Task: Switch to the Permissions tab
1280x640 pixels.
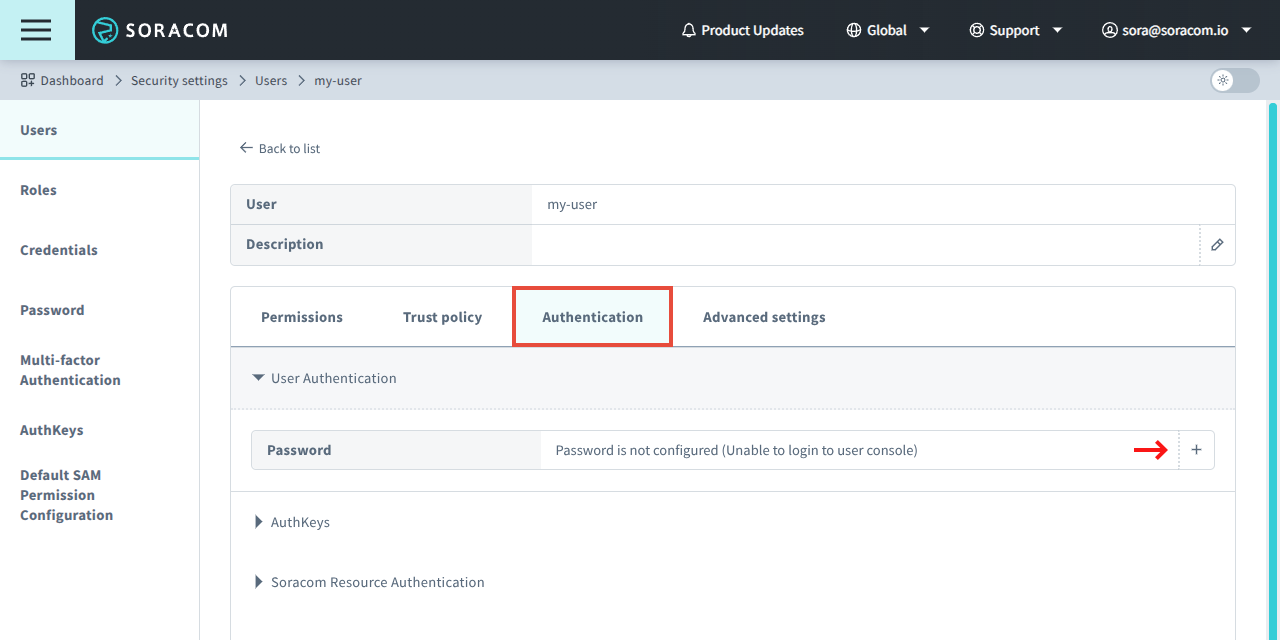Action: (301, 316)
